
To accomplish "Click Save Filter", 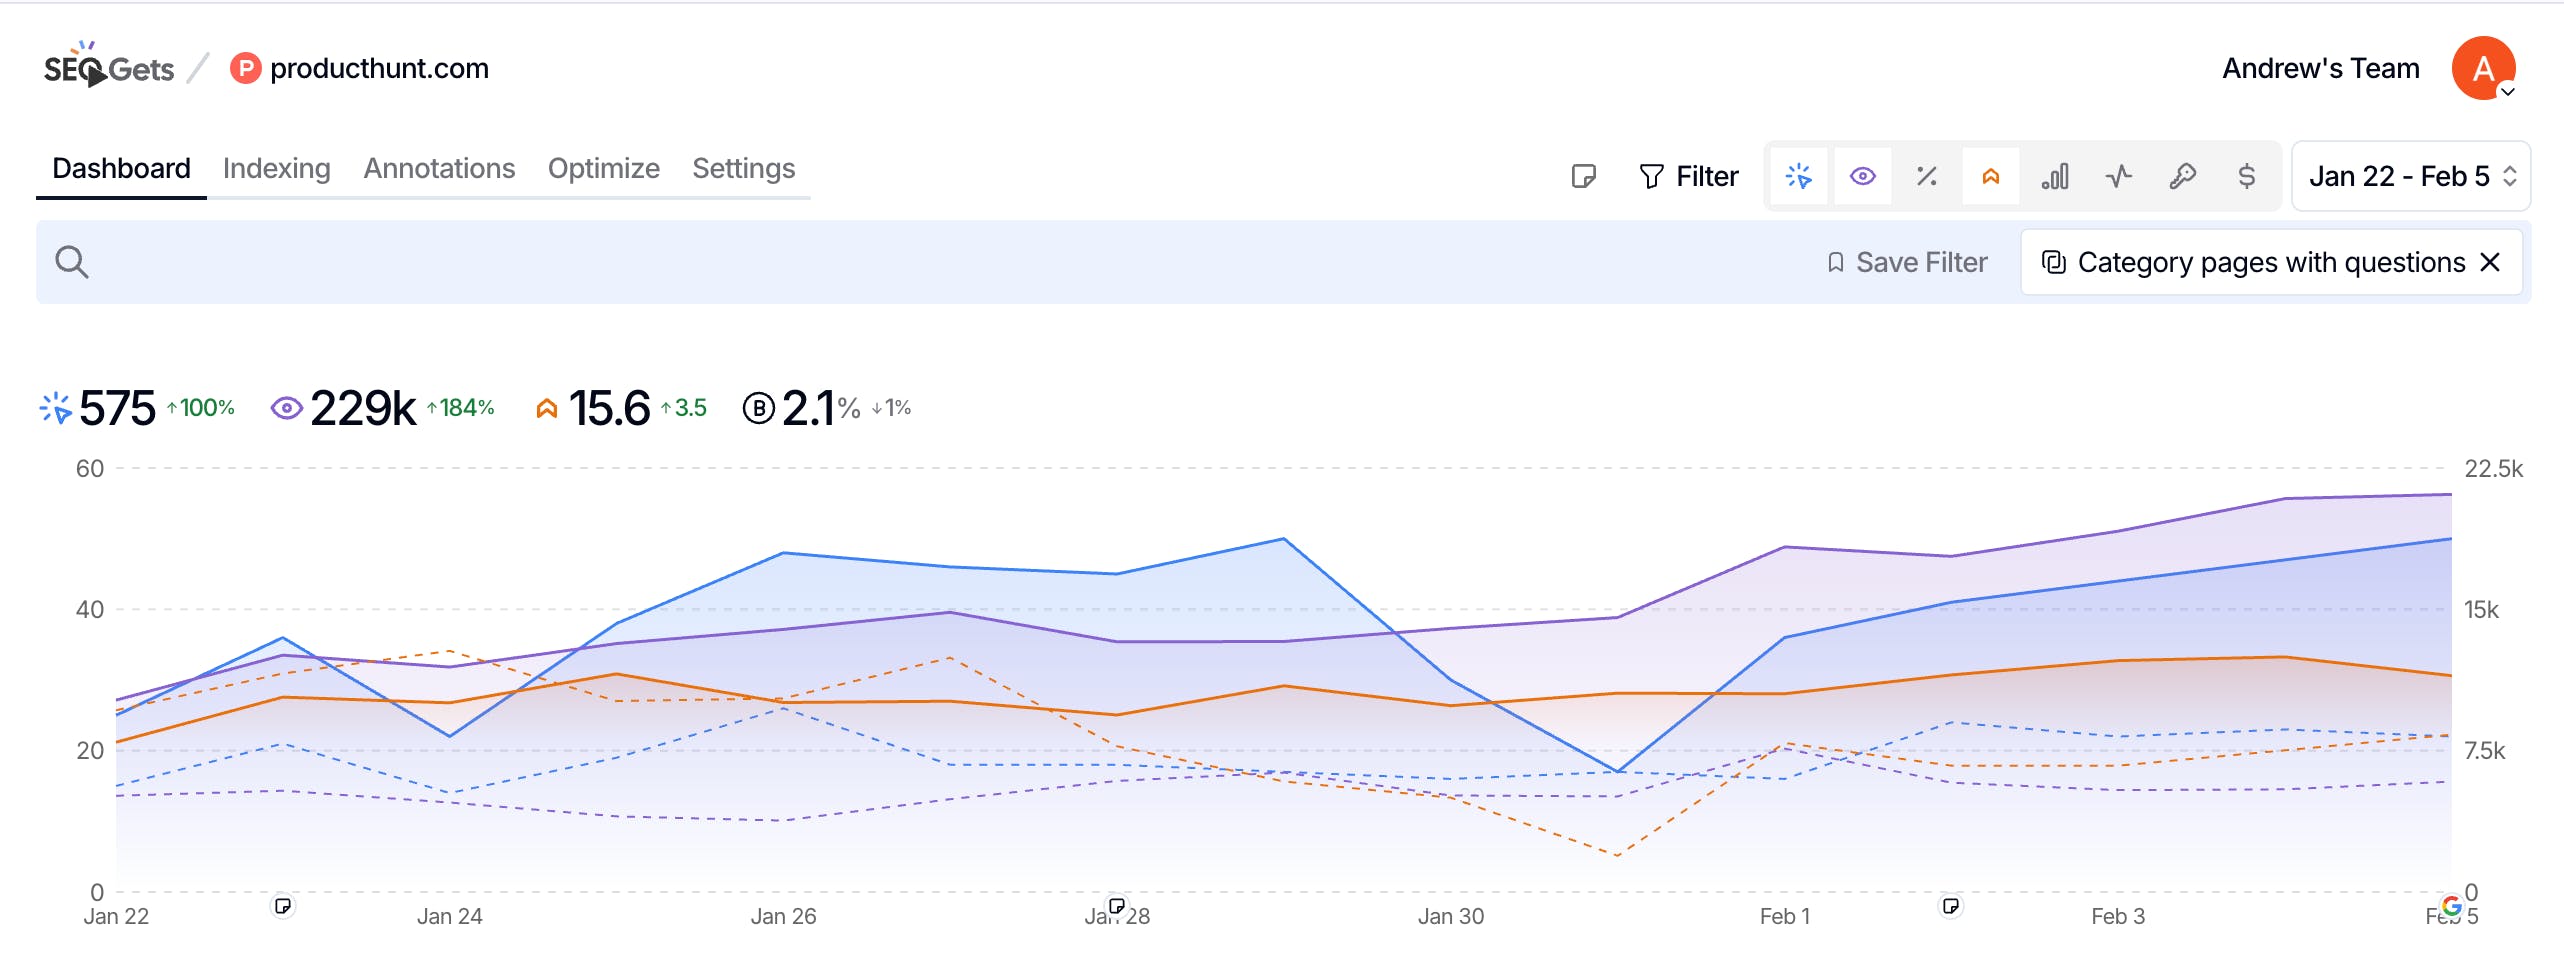I will 1907,262.
